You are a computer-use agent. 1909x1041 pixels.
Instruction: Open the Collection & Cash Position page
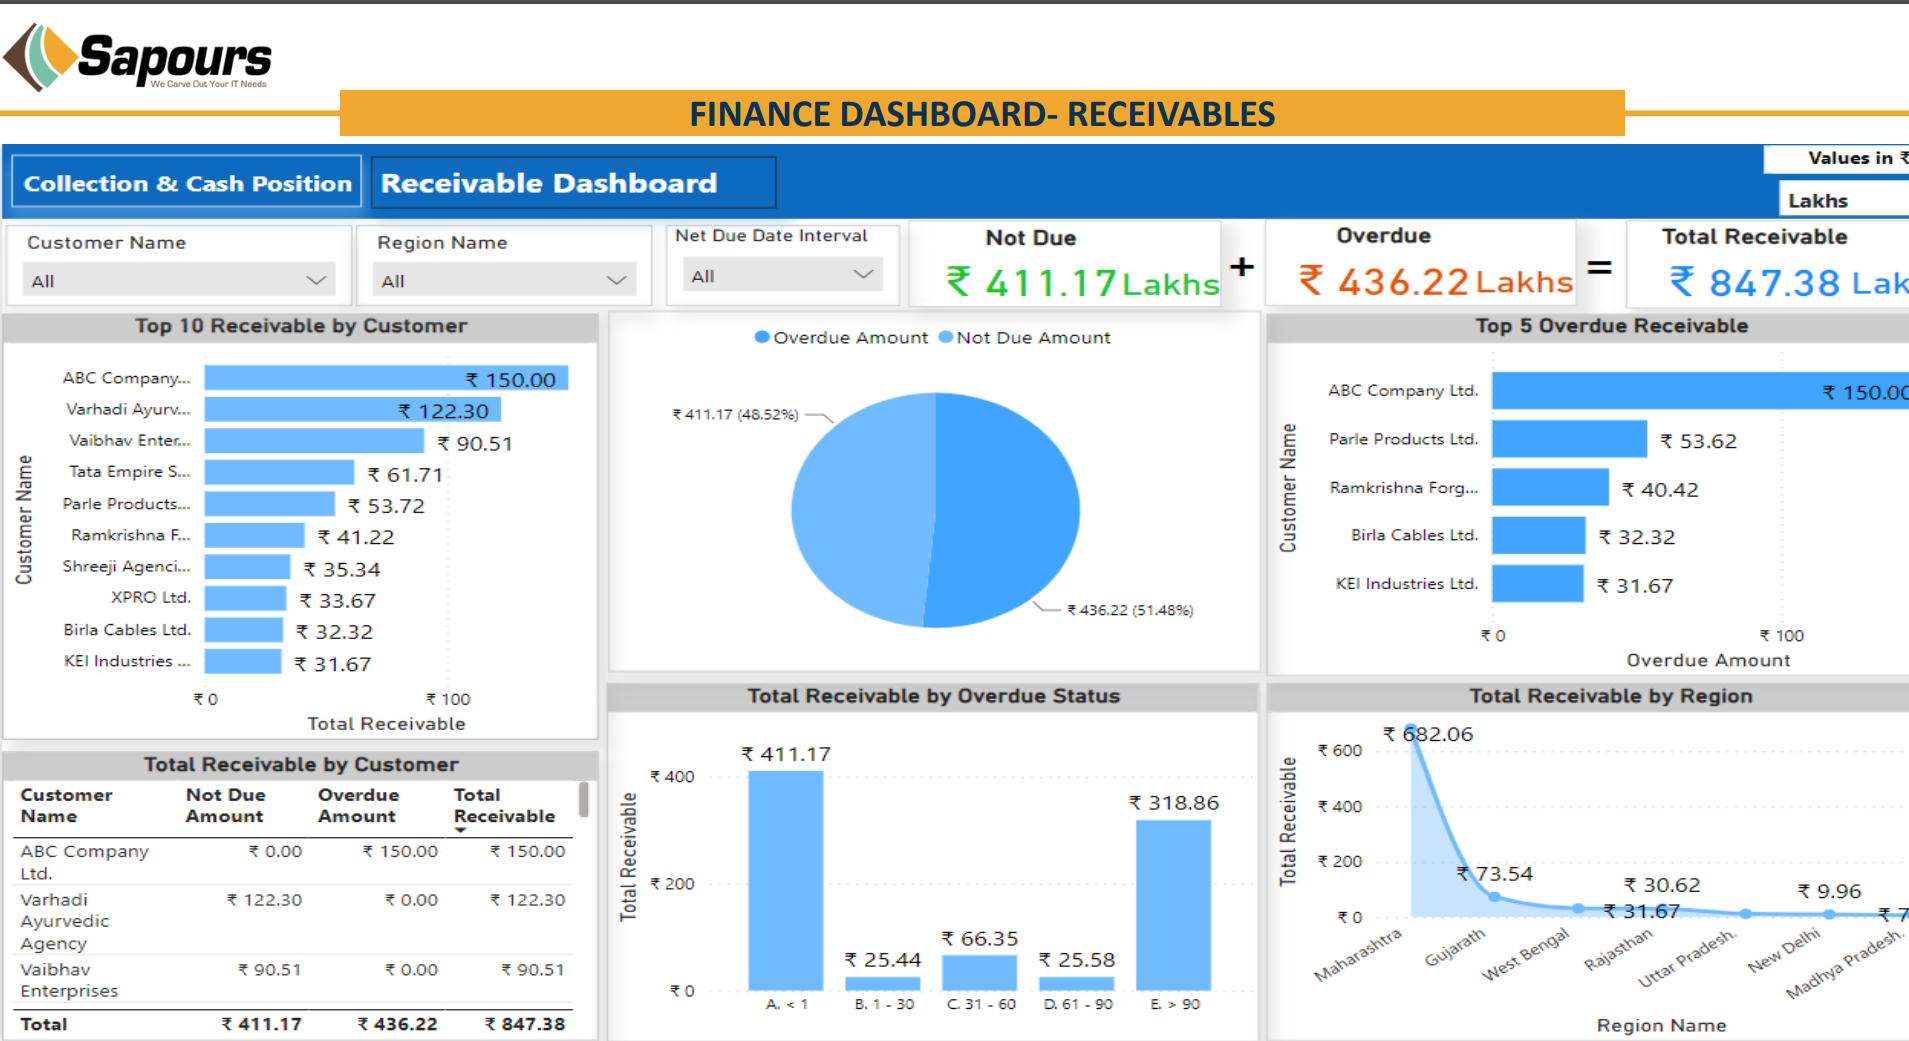coord(187,183)
